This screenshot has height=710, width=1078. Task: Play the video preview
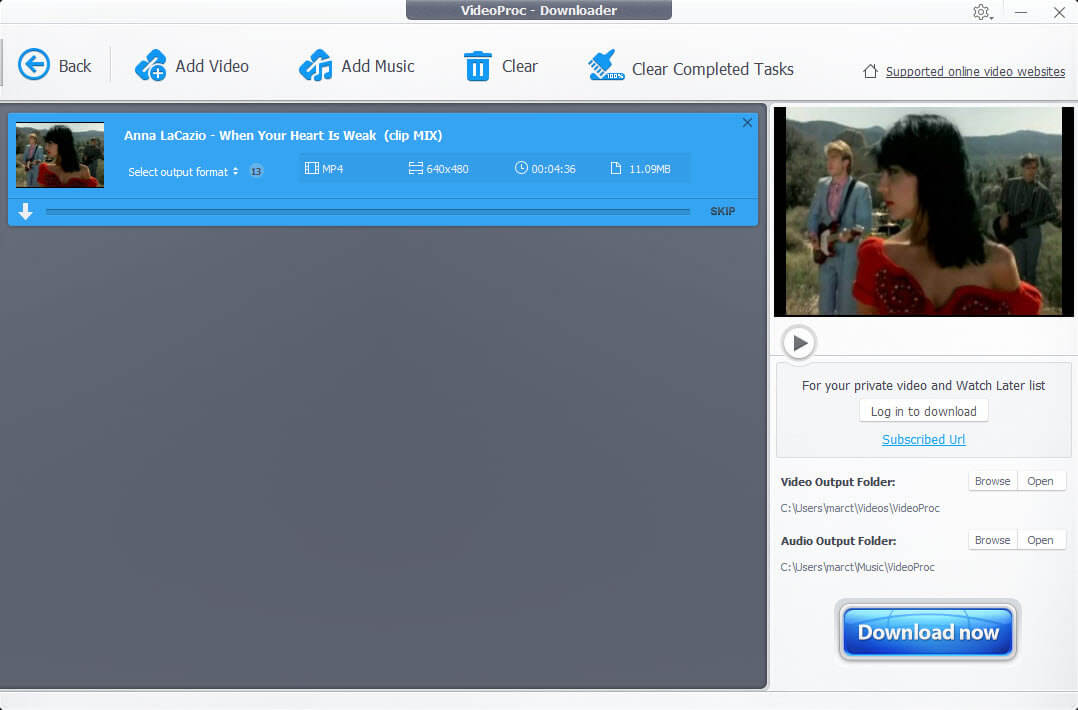coord(799,342)
